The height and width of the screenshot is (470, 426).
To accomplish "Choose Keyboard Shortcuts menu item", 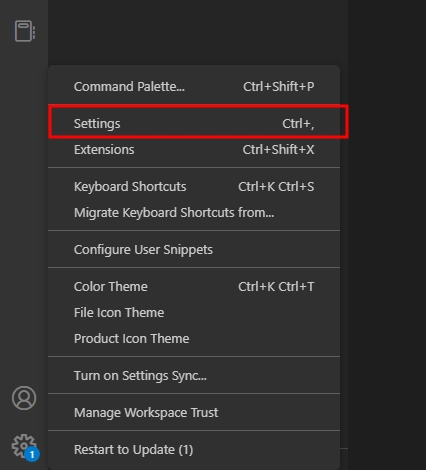I will [x=194, y=187].
